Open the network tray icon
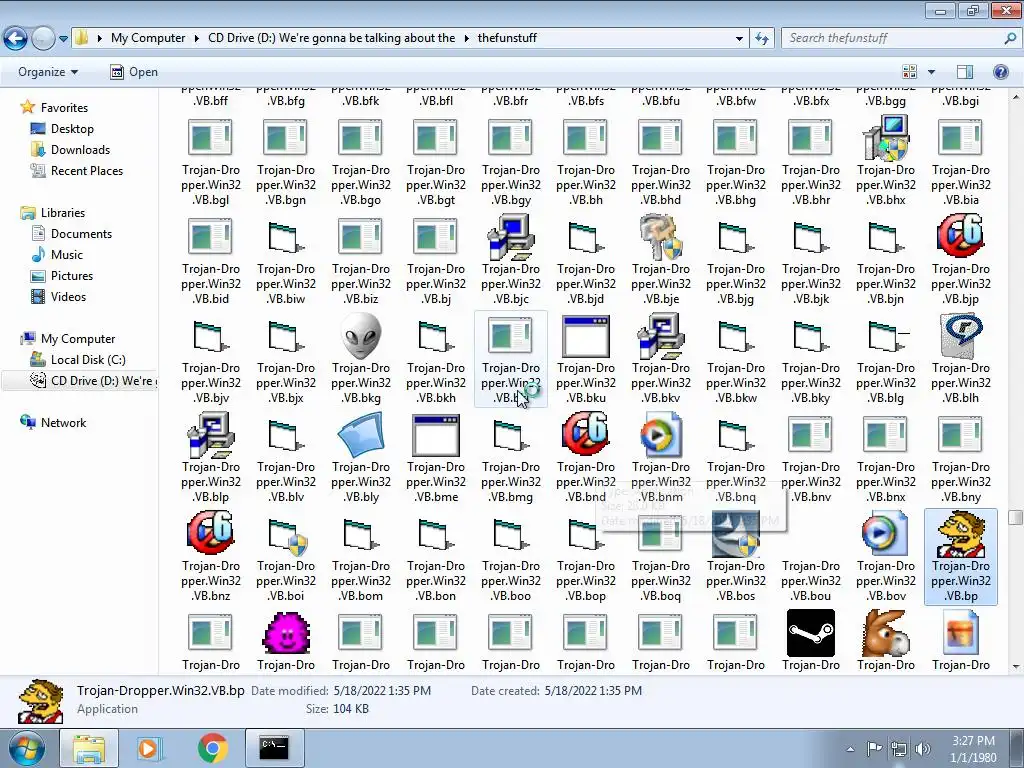 (x=899, y=749)
